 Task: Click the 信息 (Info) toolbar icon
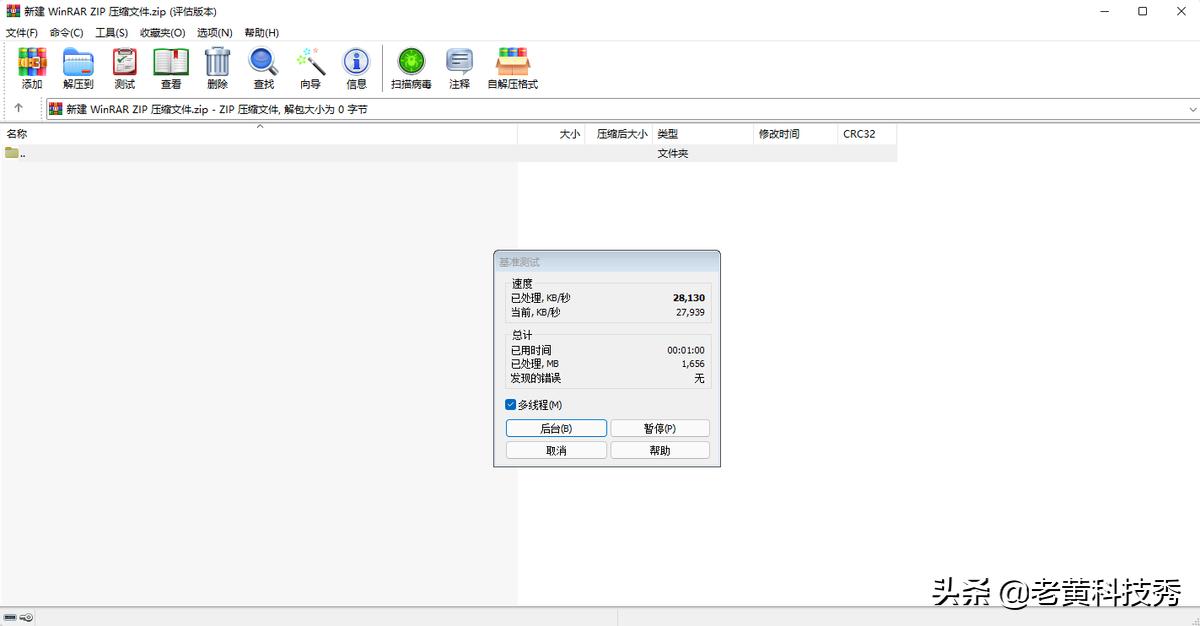356,65
